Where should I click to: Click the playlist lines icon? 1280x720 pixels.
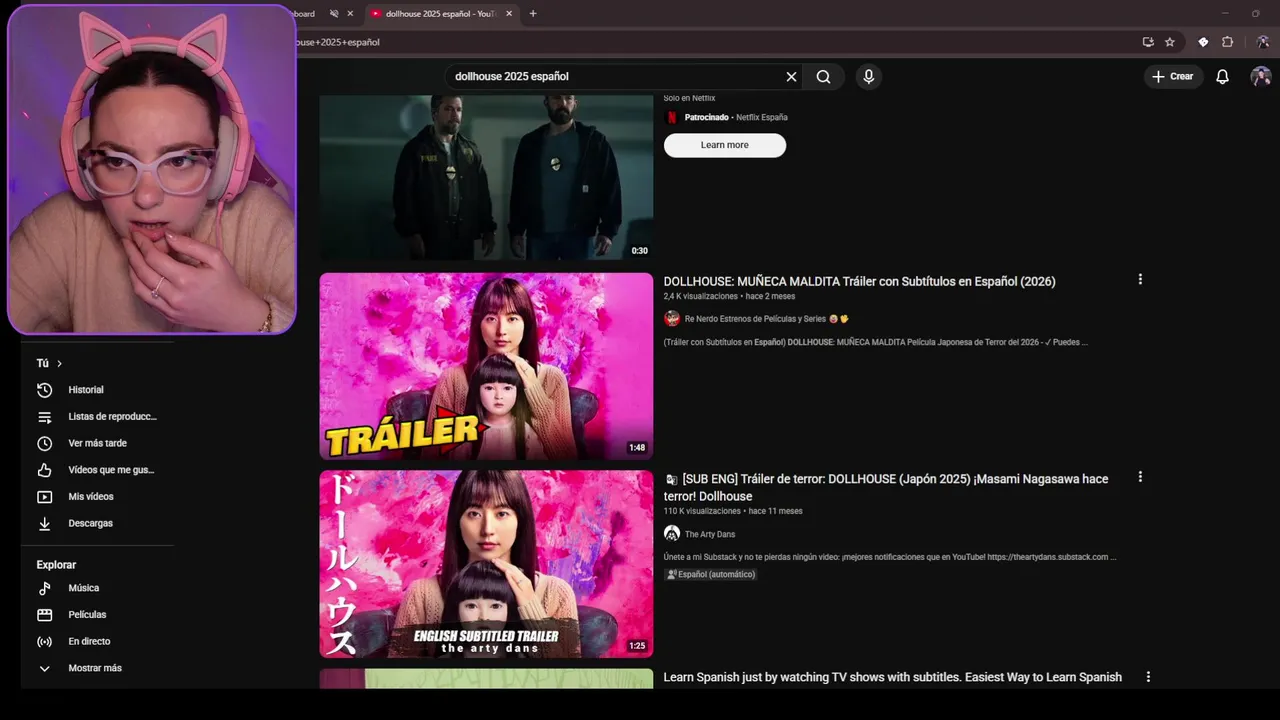pos(44,417)
